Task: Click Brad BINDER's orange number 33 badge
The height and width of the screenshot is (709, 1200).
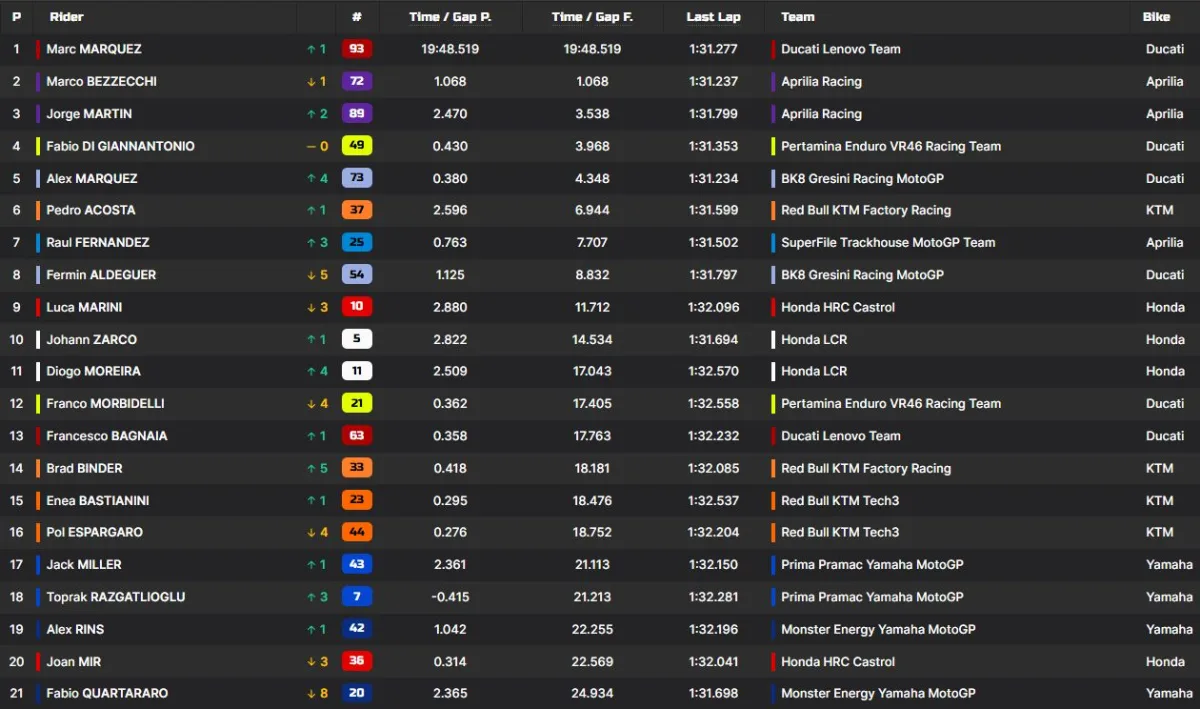Action: [x=357, y=468]
